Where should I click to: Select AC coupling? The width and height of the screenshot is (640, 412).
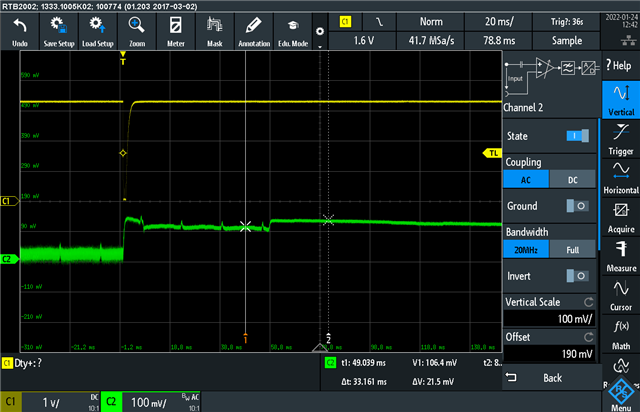pyautogui.click(x=526, y=180)
